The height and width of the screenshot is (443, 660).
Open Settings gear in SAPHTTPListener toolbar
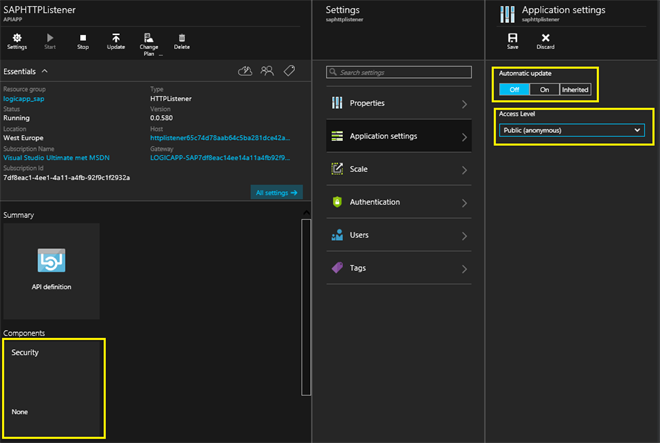point(17,40)
